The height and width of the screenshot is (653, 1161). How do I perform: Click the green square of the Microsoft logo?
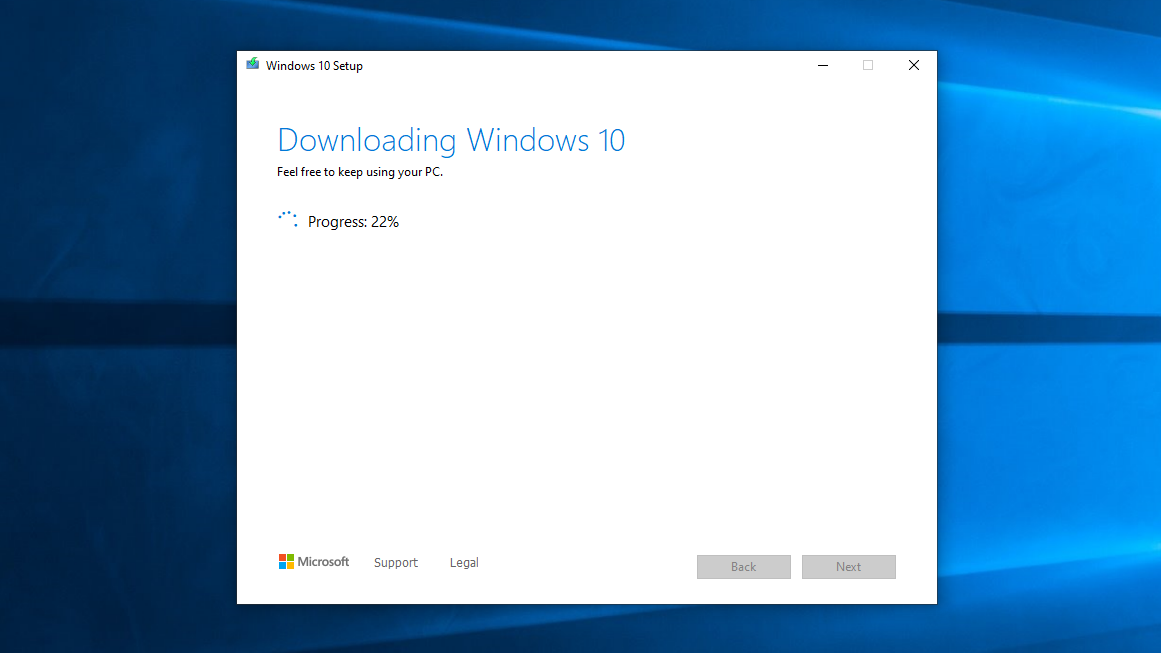pyautogui.click(x=291, y=557)
